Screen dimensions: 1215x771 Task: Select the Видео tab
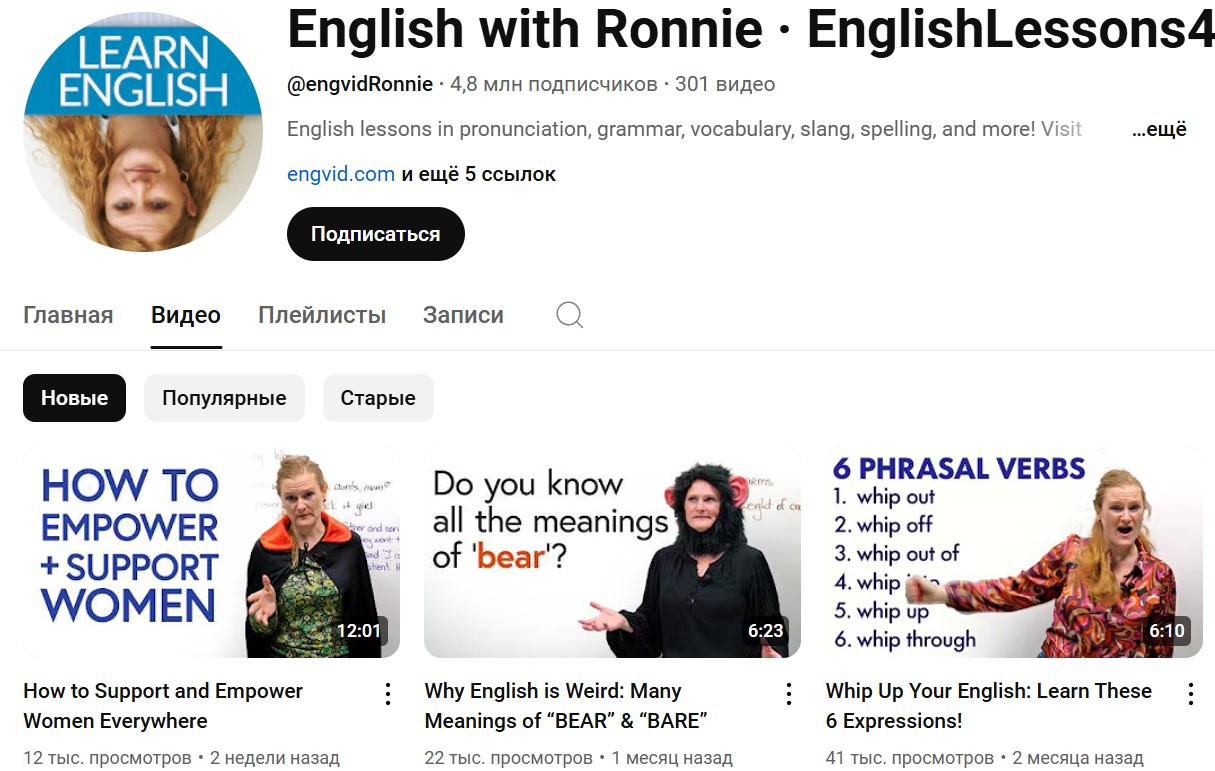[x=186, y=315]
